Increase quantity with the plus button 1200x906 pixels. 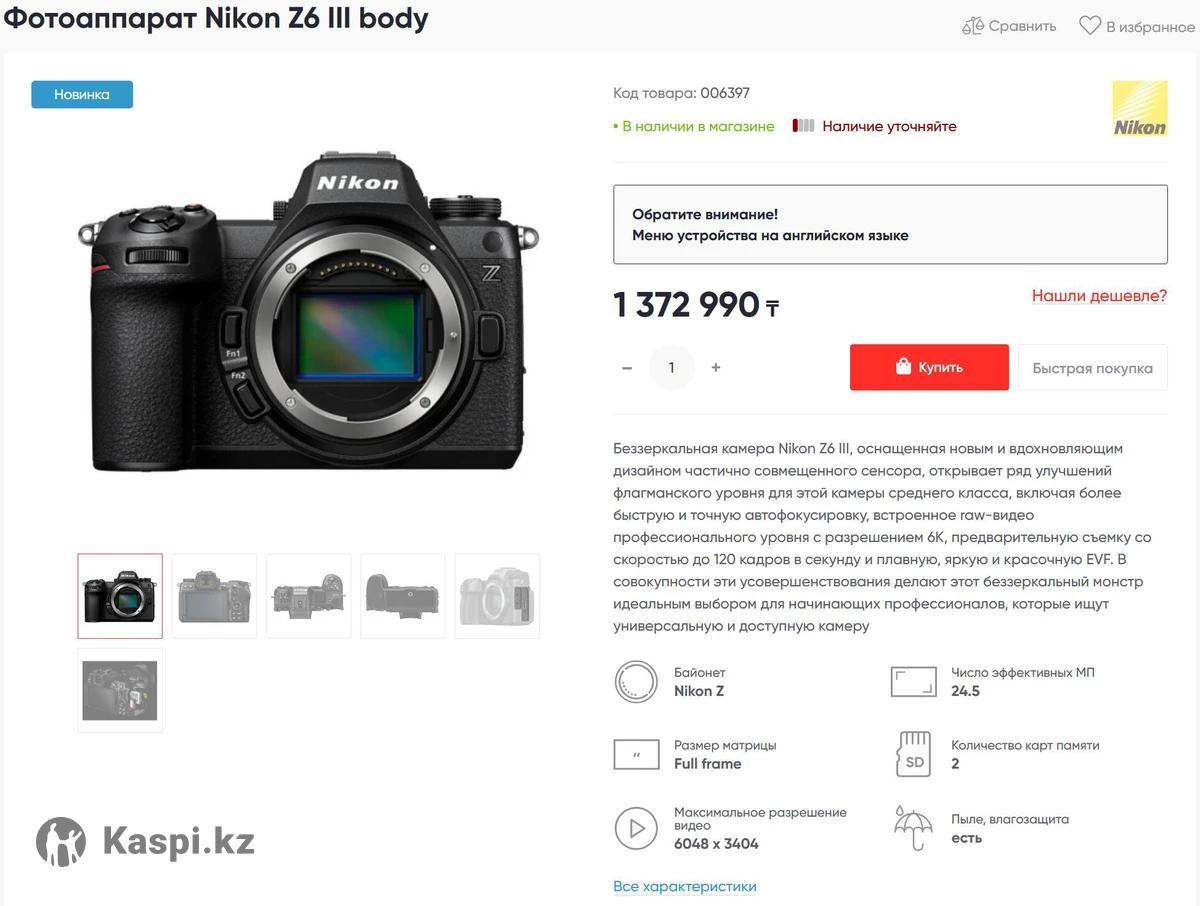716,368
